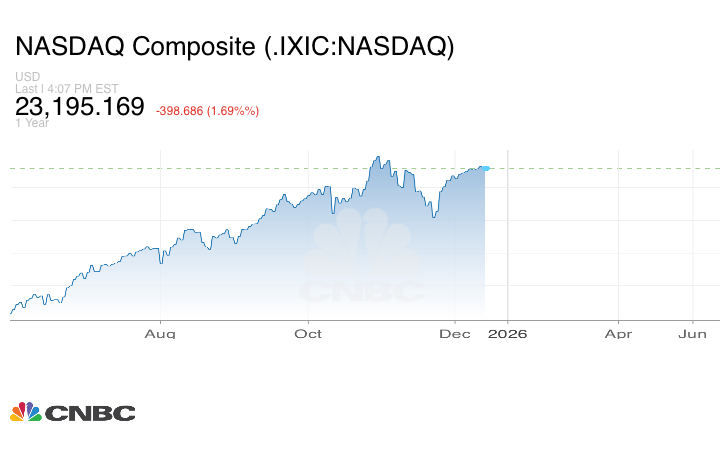Click the Jun label on the time axis
This screenshot has width=720, height=450.
[x=694, y=333]
